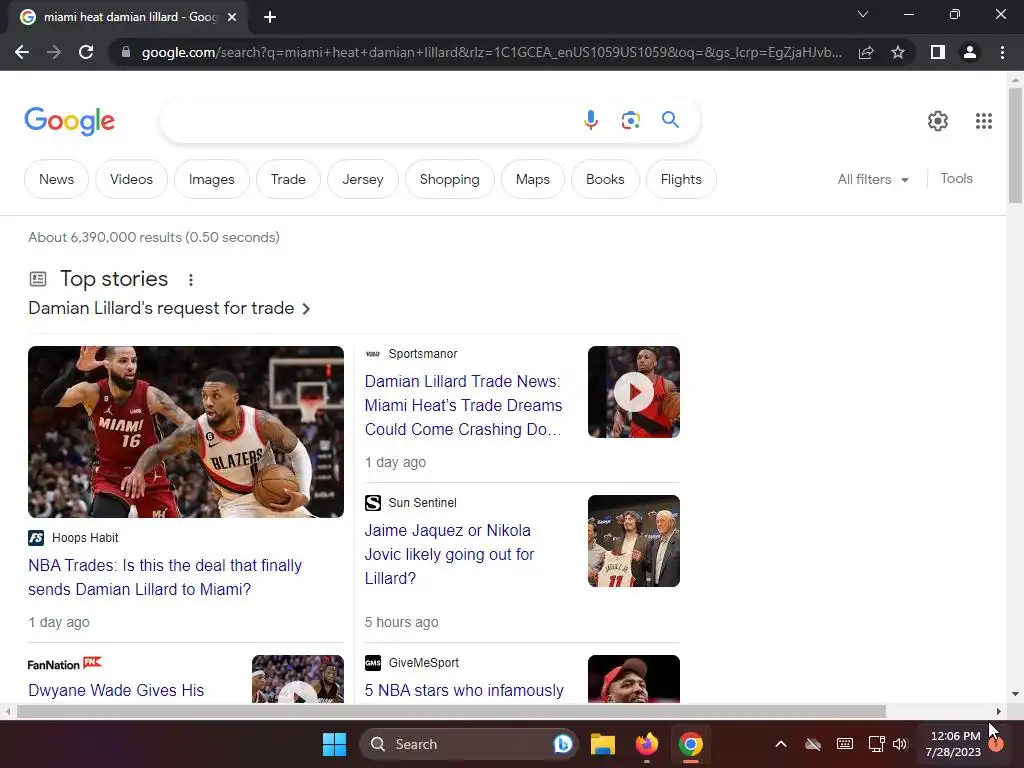This screenshot has height=768, width=1024.
Task: Share this page icon in address bar
Action: pos(866,52)
